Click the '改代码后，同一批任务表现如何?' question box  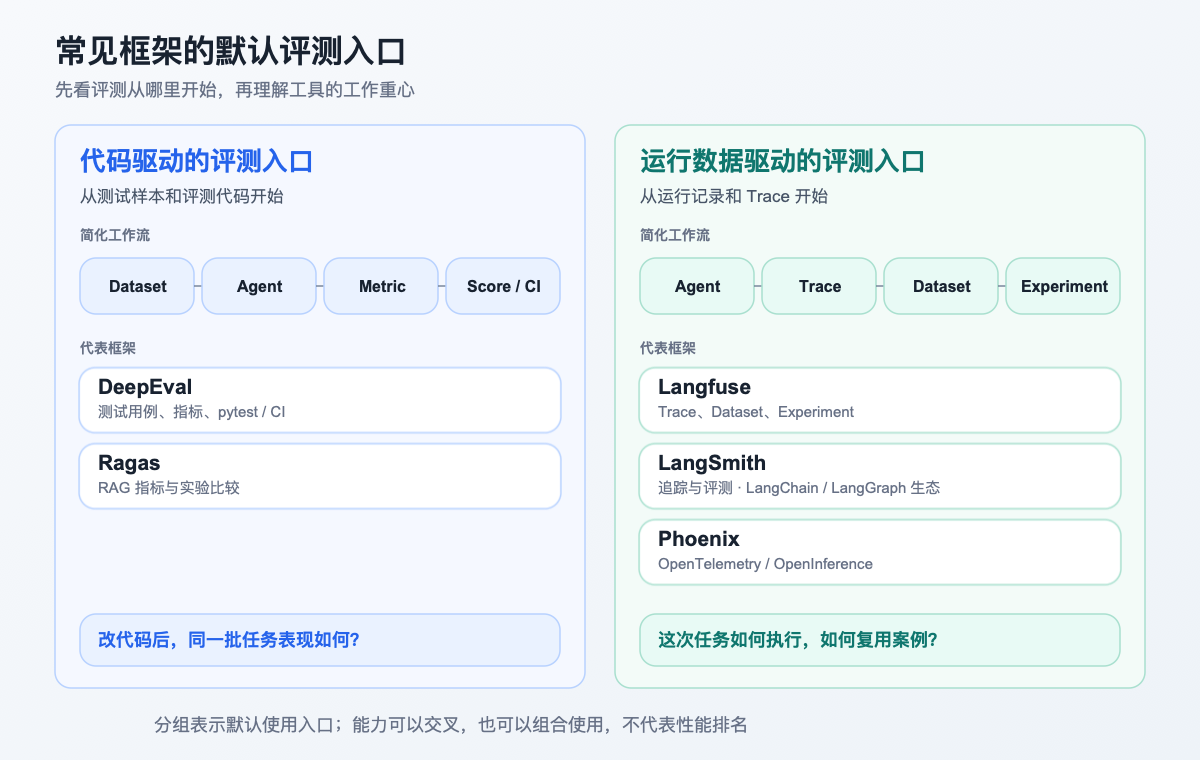[x=320, y=640]
